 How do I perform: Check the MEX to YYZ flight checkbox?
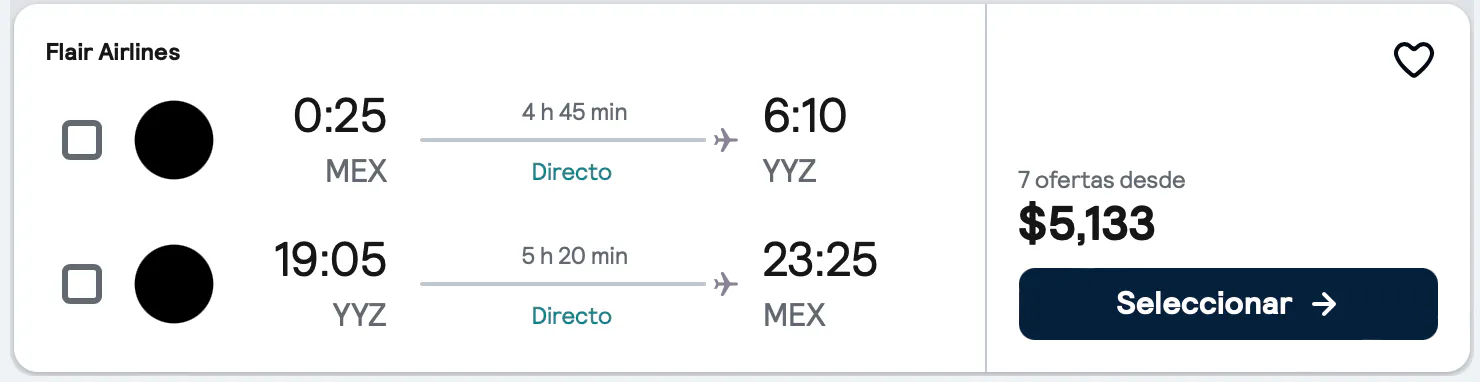(x=82, y=140)
